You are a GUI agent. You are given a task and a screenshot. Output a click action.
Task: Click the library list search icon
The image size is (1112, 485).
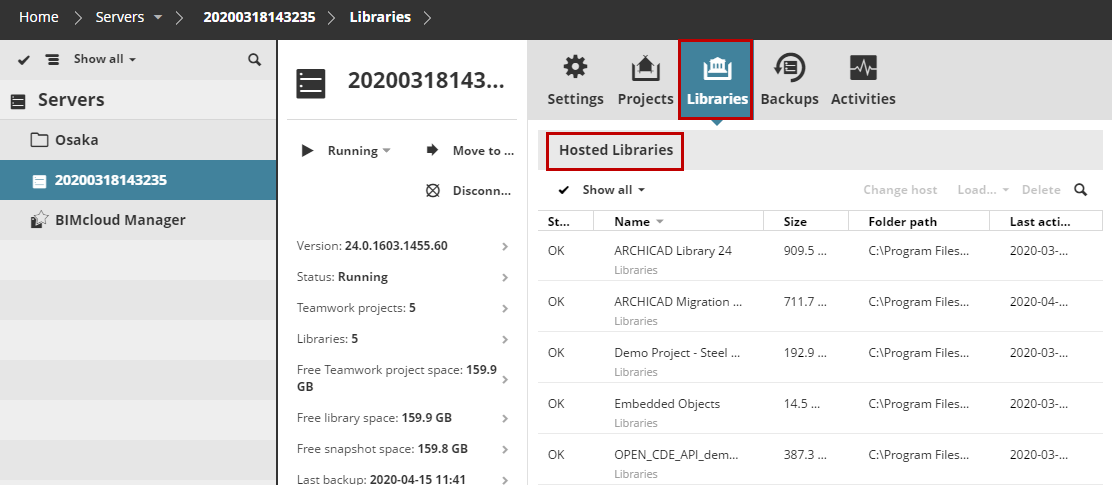tap(1081, 190)
